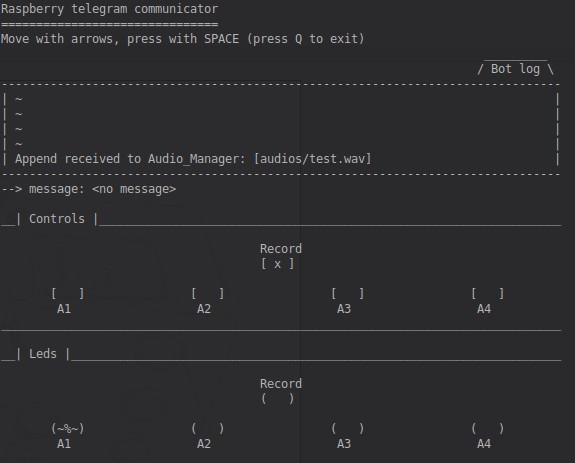Select the Controls section header
Screen dimensions: 575x463
tap(57, 219)
